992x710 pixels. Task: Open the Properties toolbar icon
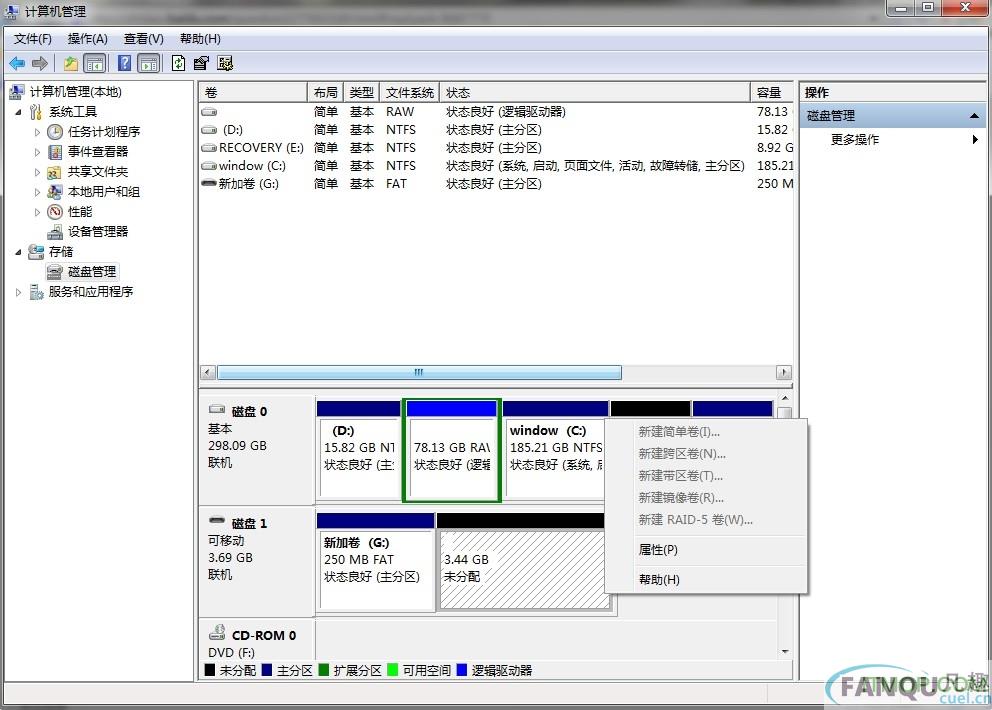201,63
